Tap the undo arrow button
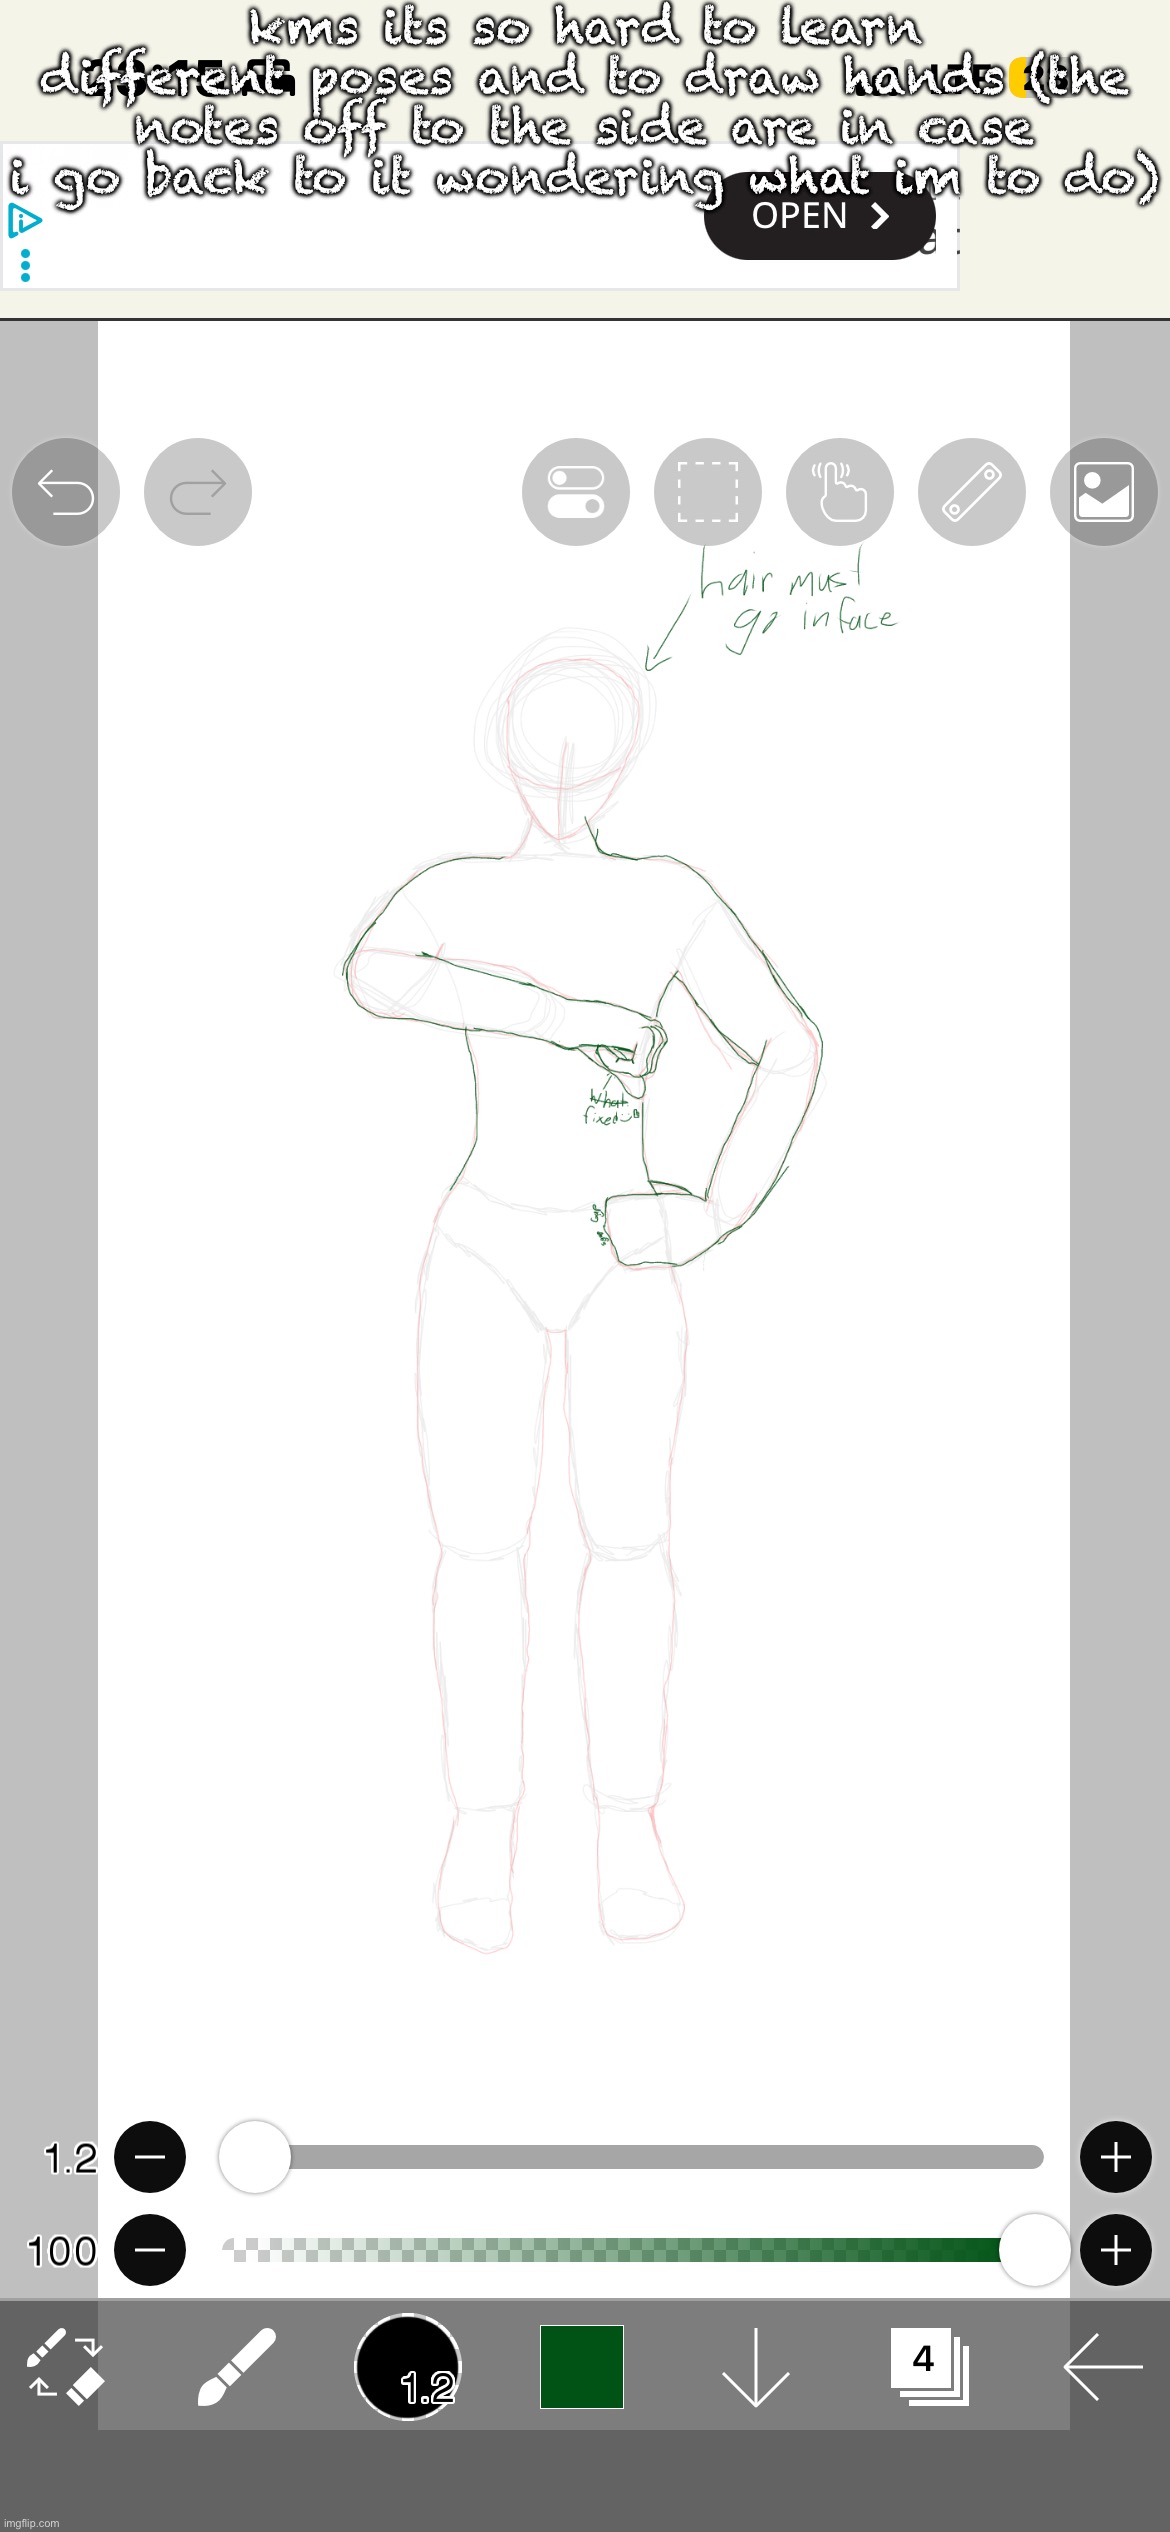 pos(66,492)
